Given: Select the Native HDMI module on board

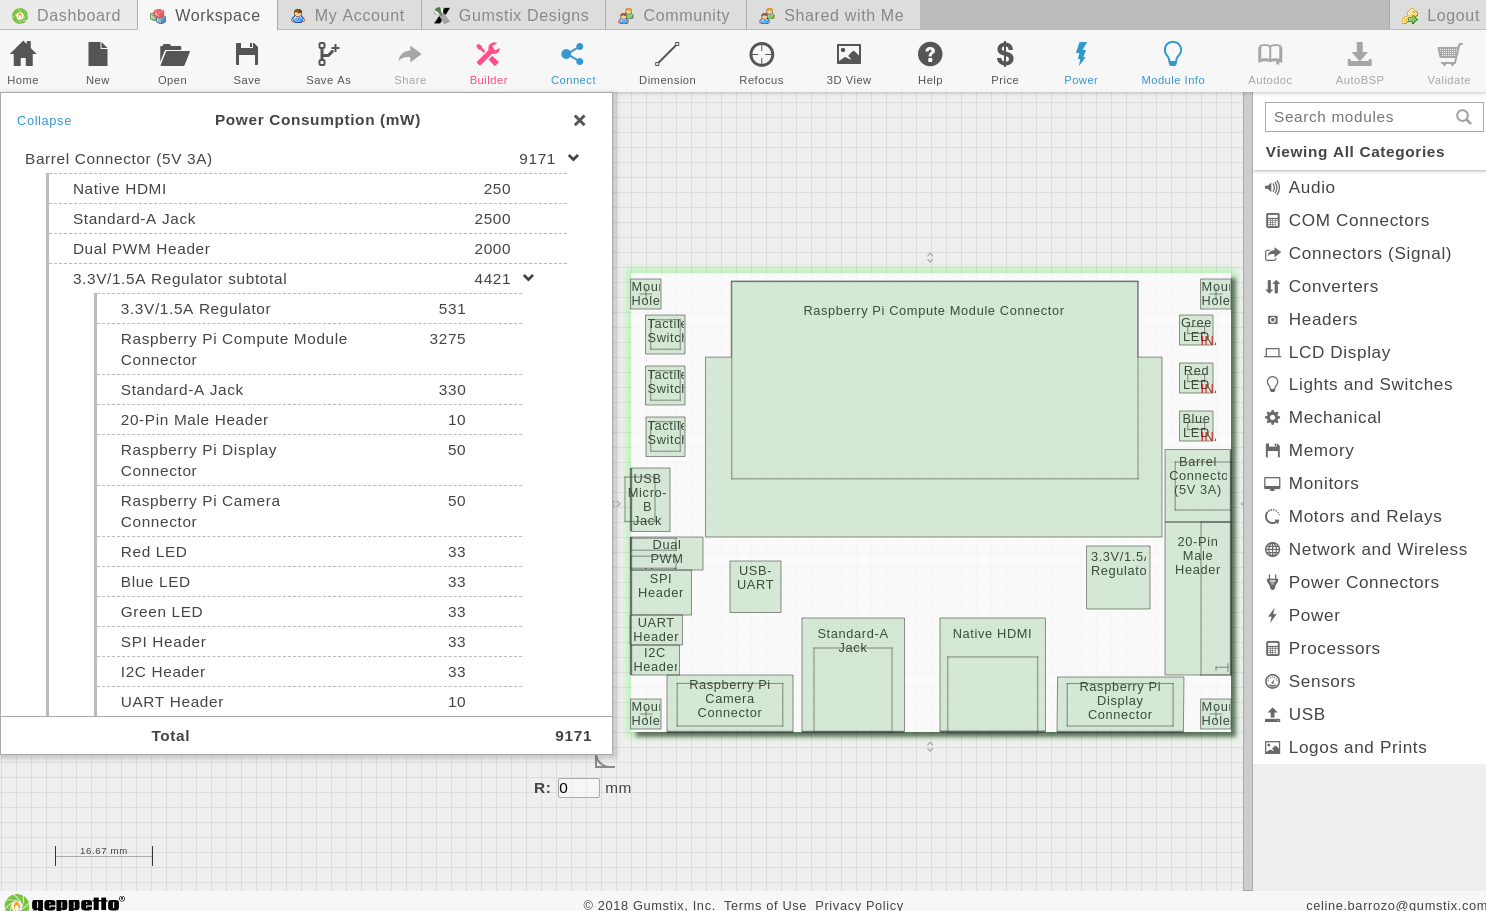Looking at the screenshot, I should (992, 675).
